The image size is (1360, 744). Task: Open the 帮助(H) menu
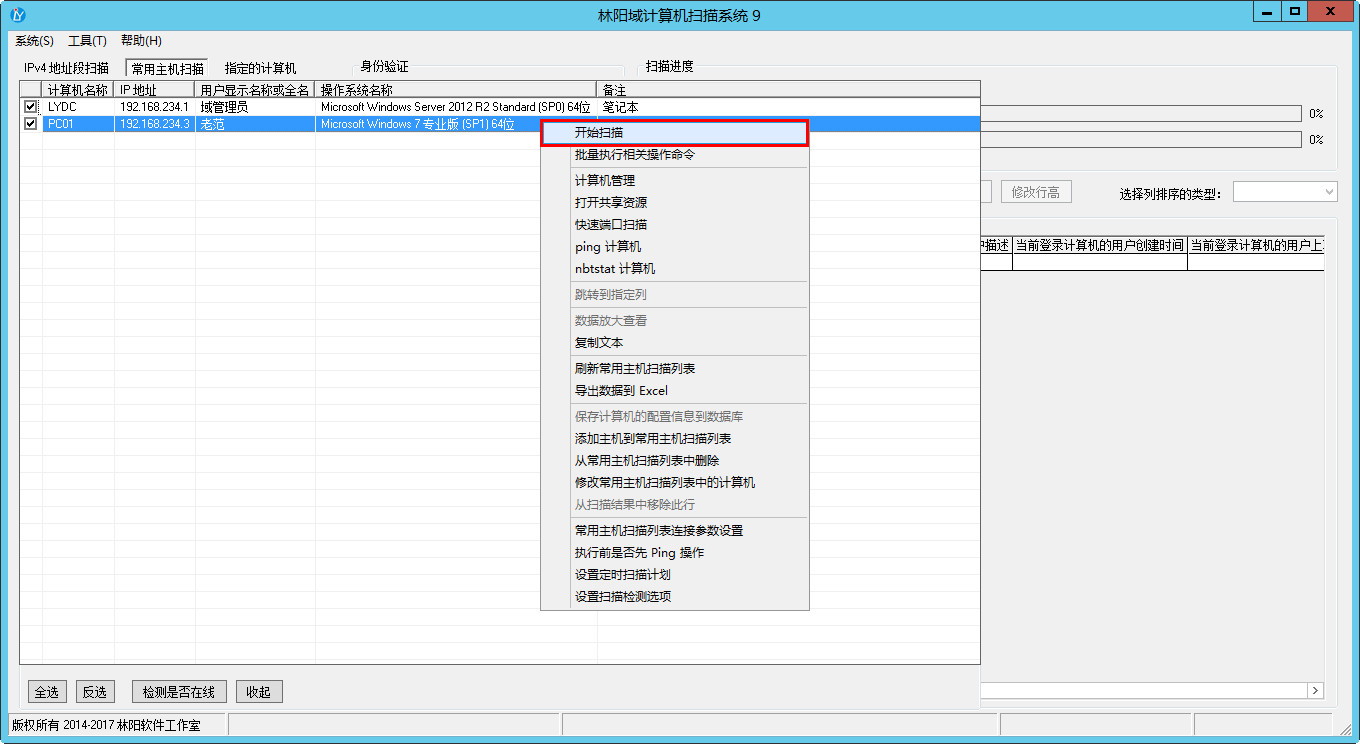(141, 41)
